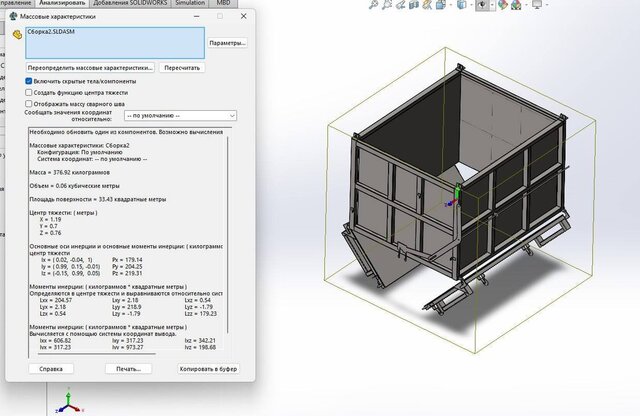Click the Edit Appearance colored sphere icon
Image resolution: width=640 pixels, height=416 pixels.
503,5
